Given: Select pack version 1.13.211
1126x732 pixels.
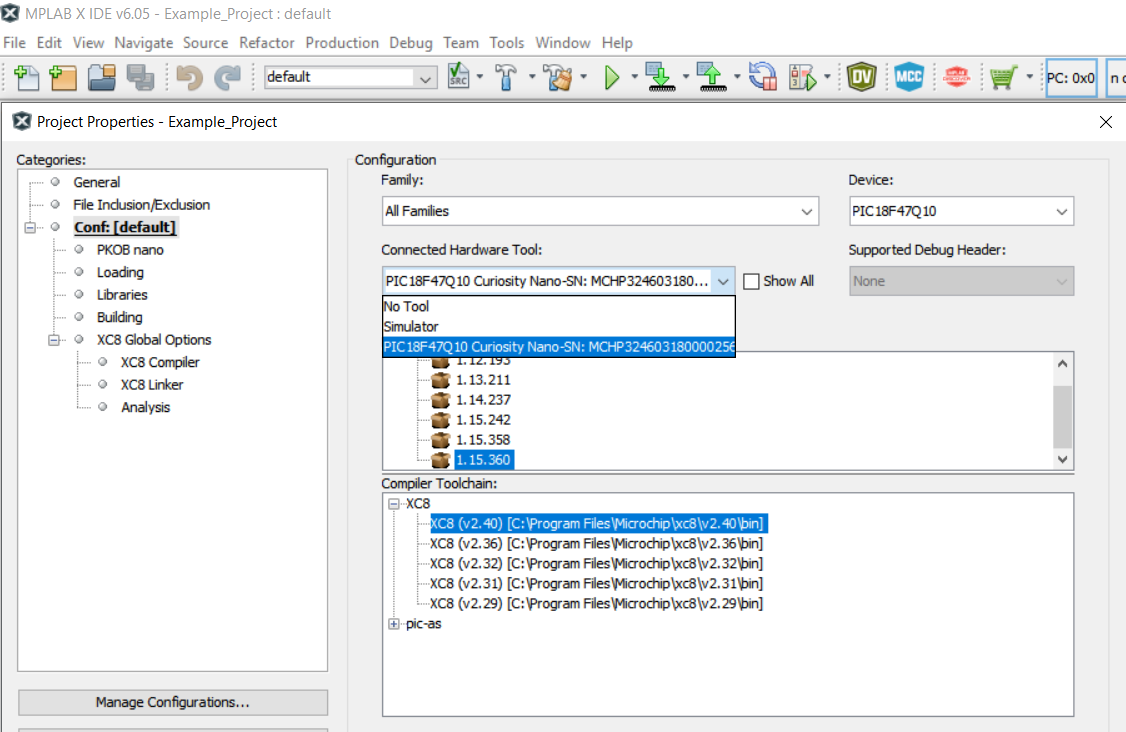Looking at the screenshot, I should 483,380.
